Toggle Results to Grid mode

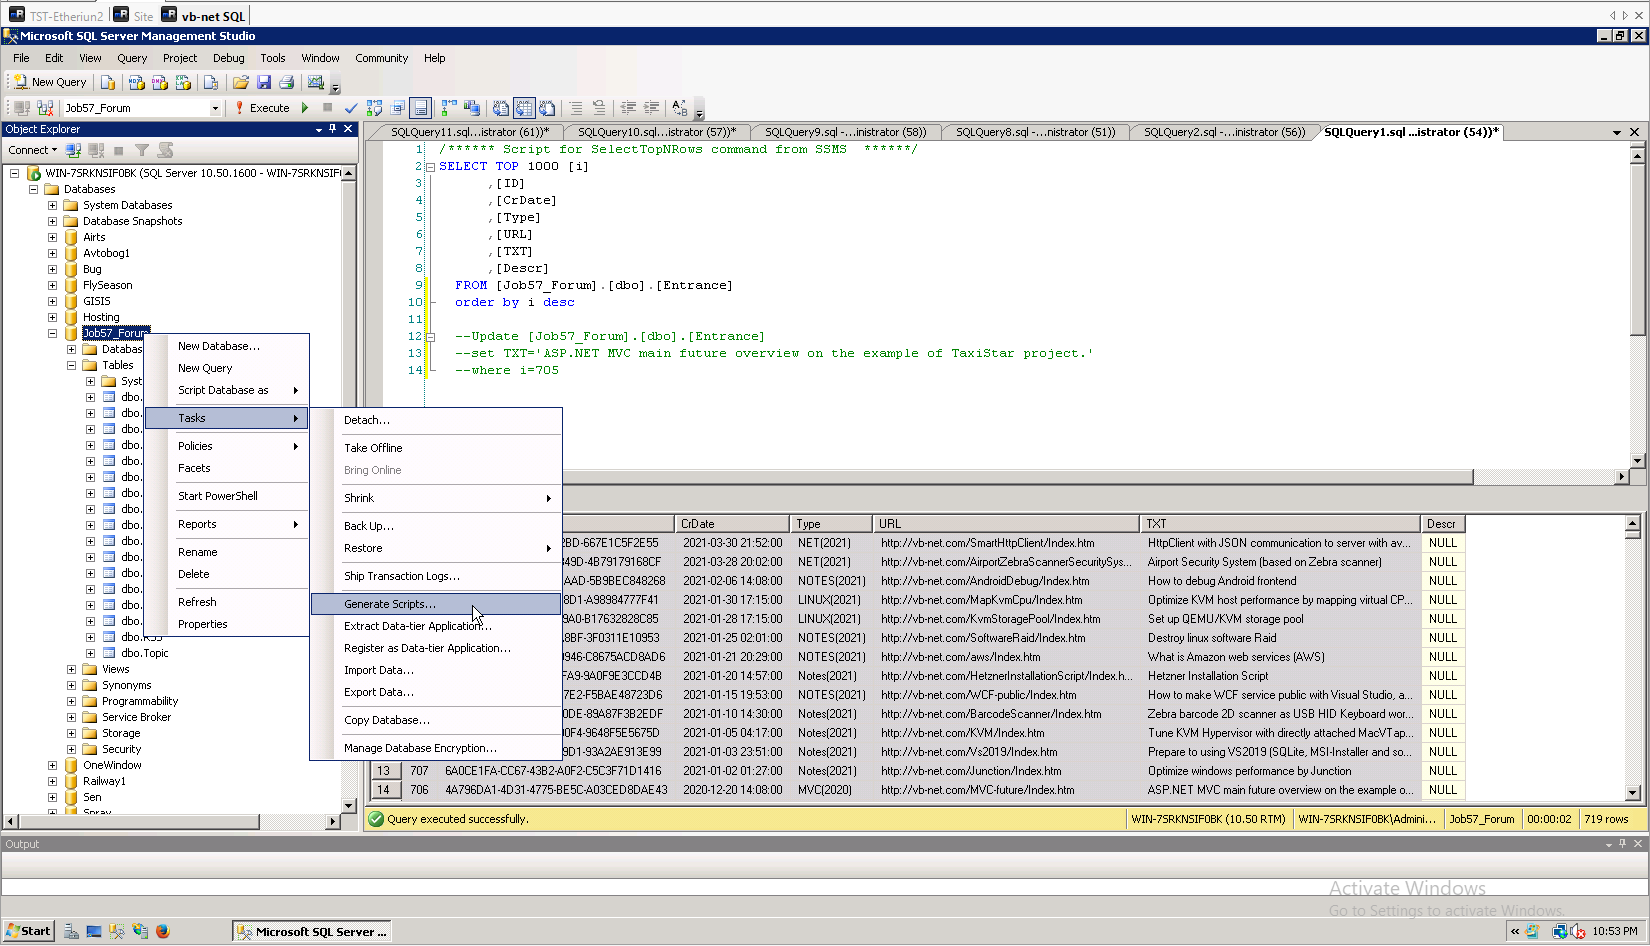point(524,108)
